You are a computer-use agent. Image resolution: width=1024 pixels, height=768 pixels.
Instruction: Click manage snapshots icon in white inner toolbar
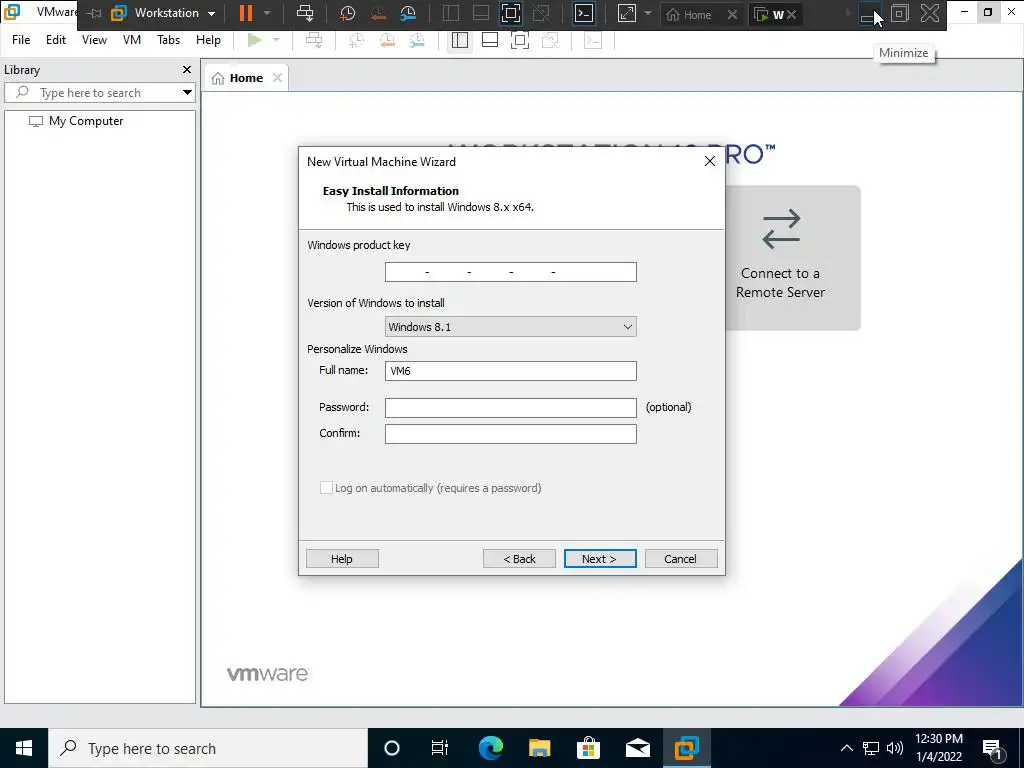point(417,40)
